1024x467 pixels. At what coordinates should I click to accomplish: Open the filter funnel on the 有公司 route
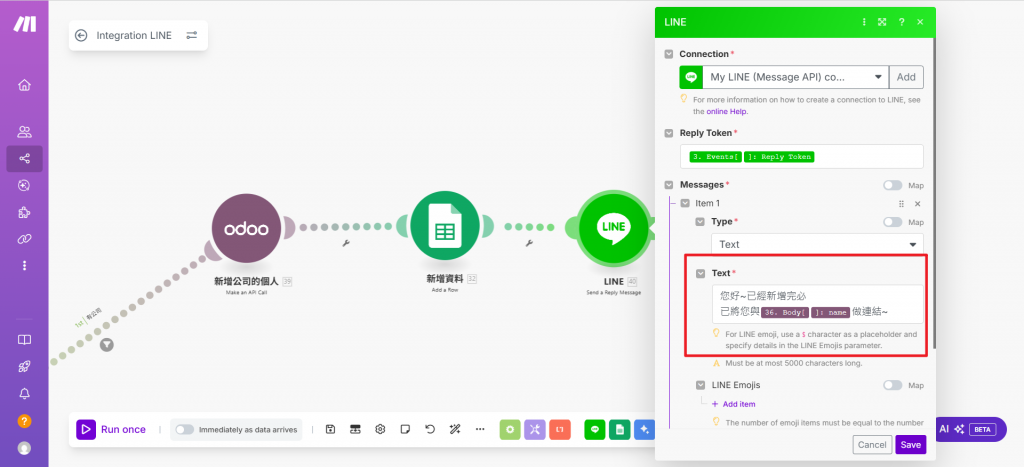106,344
